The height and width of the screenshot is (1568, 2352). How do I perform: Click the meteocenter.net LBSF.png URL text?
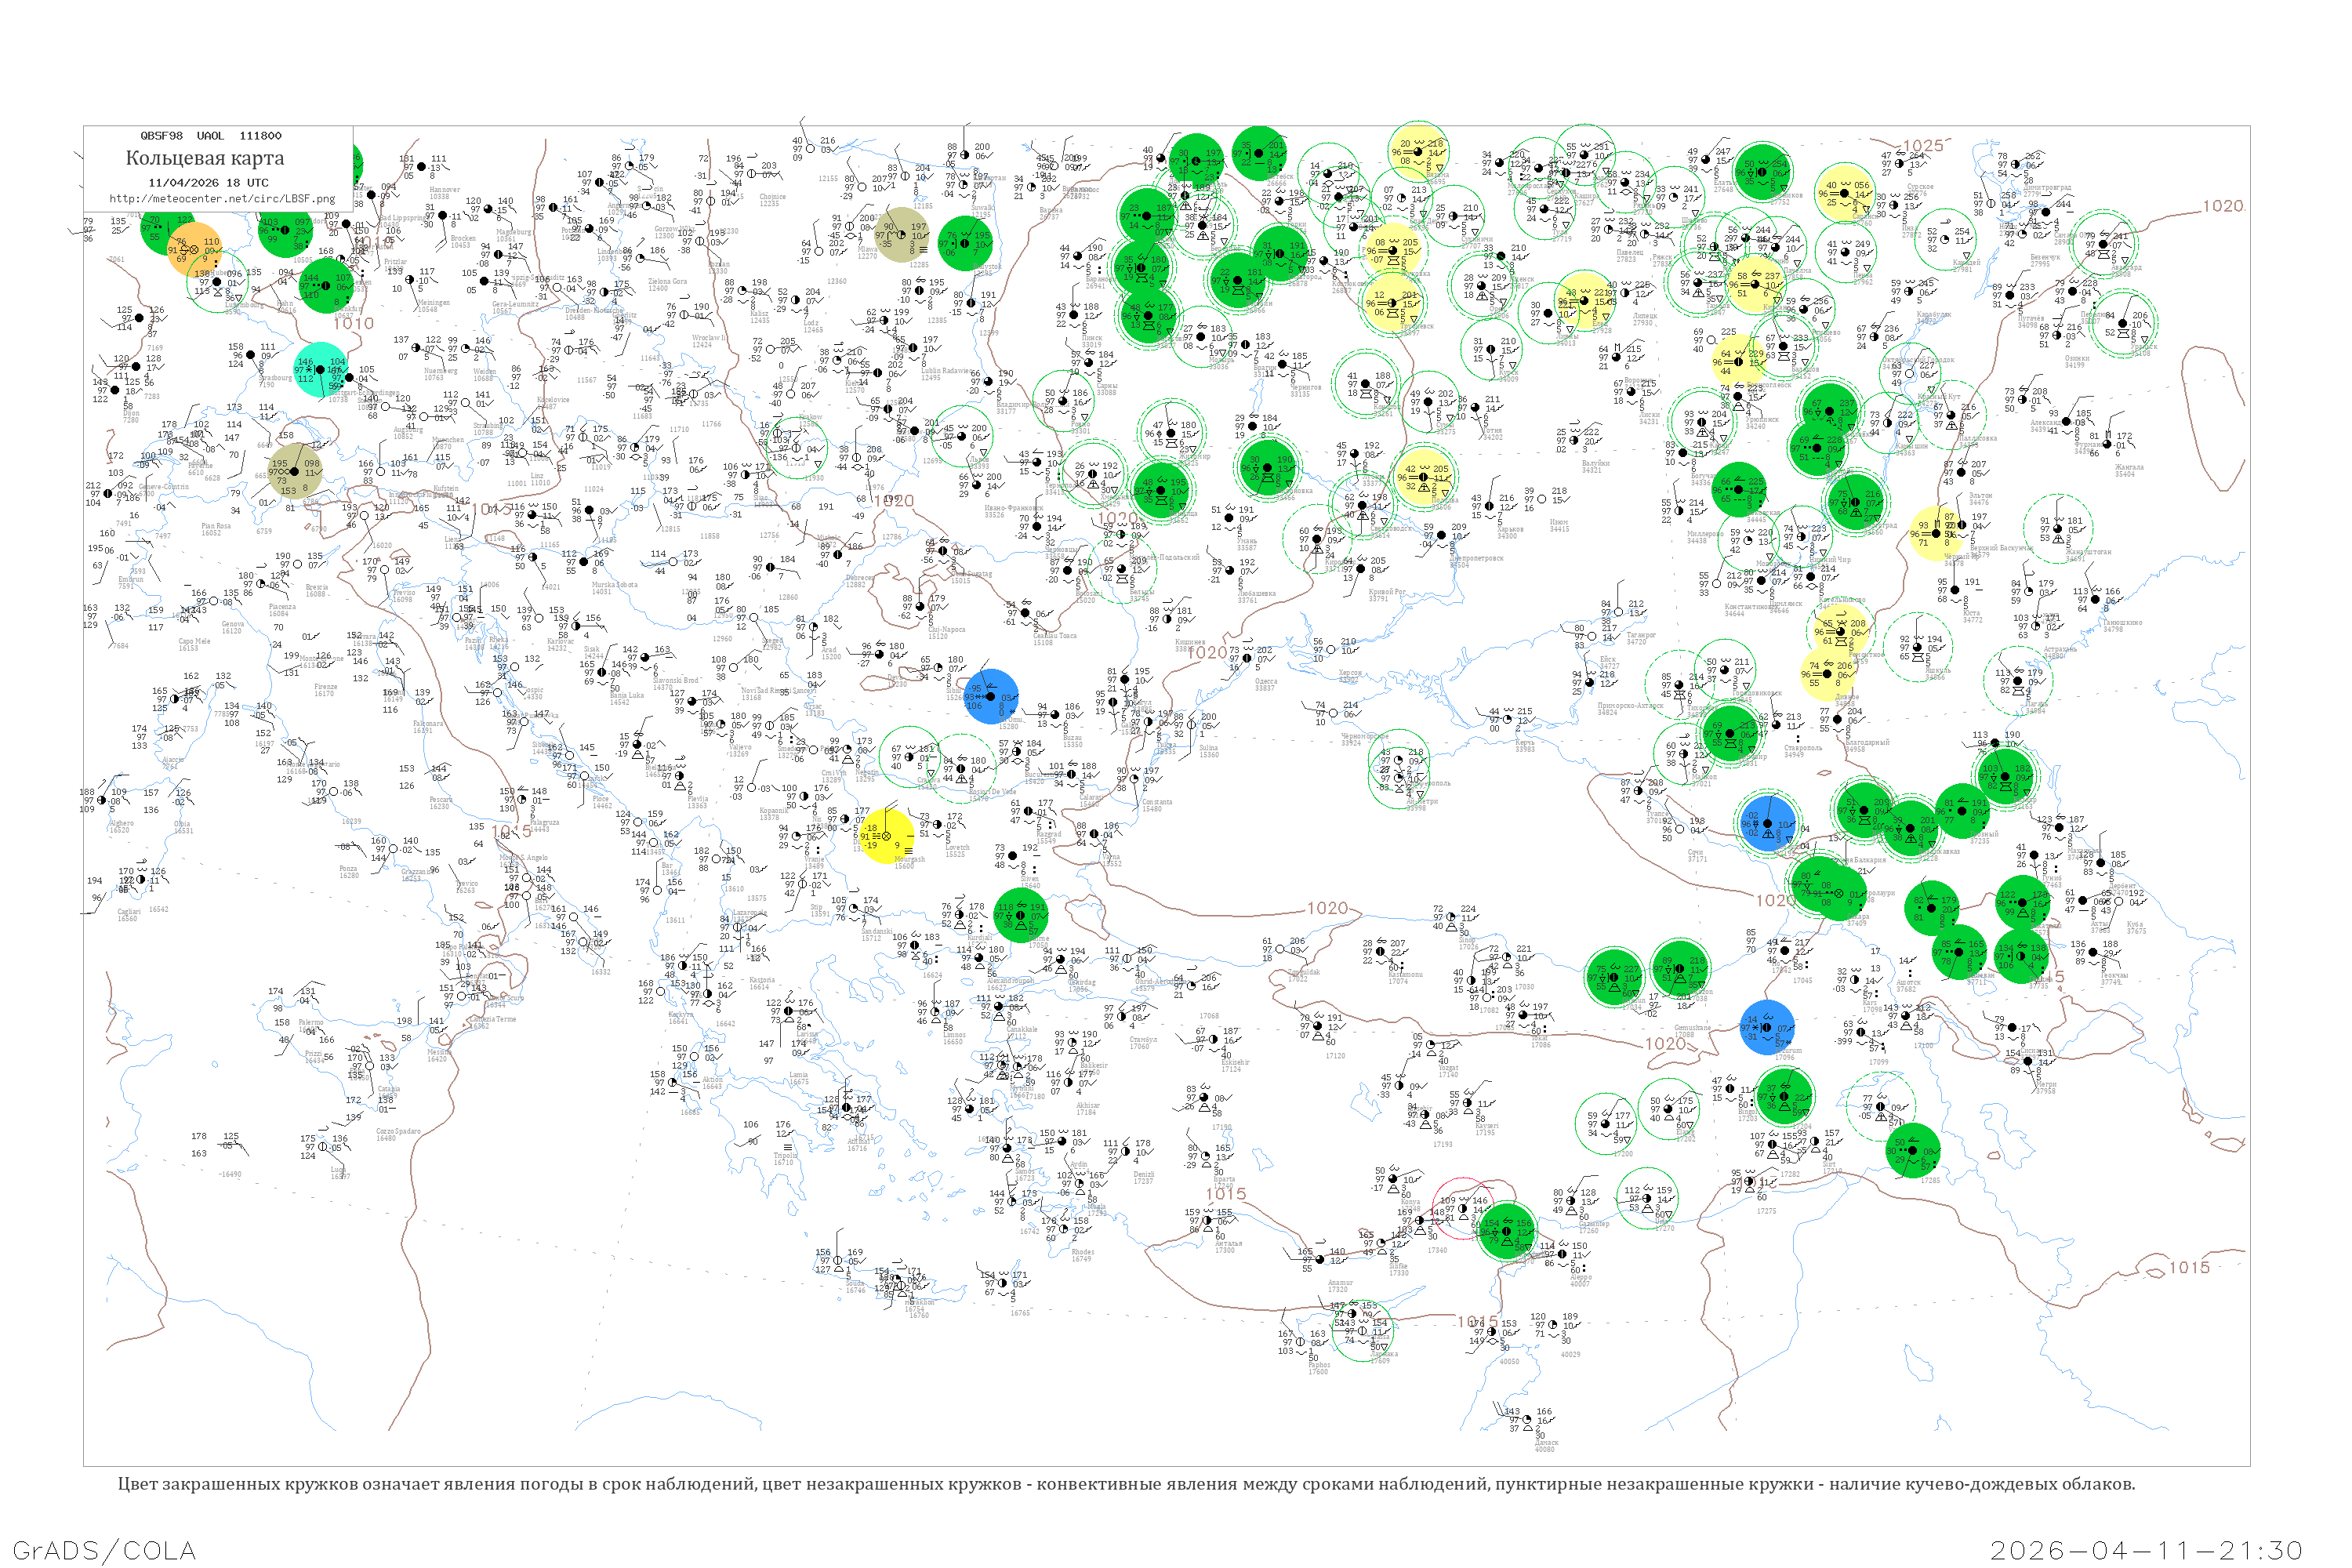222,198
